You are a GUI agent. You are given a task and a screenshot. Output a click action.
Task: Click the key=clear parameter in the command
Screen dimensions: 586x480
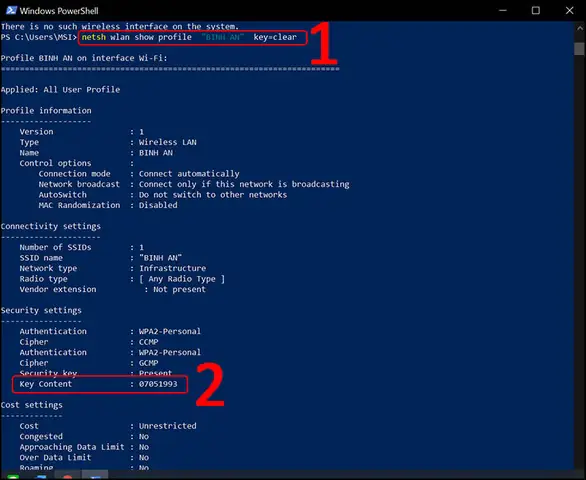tap(275, 37)
